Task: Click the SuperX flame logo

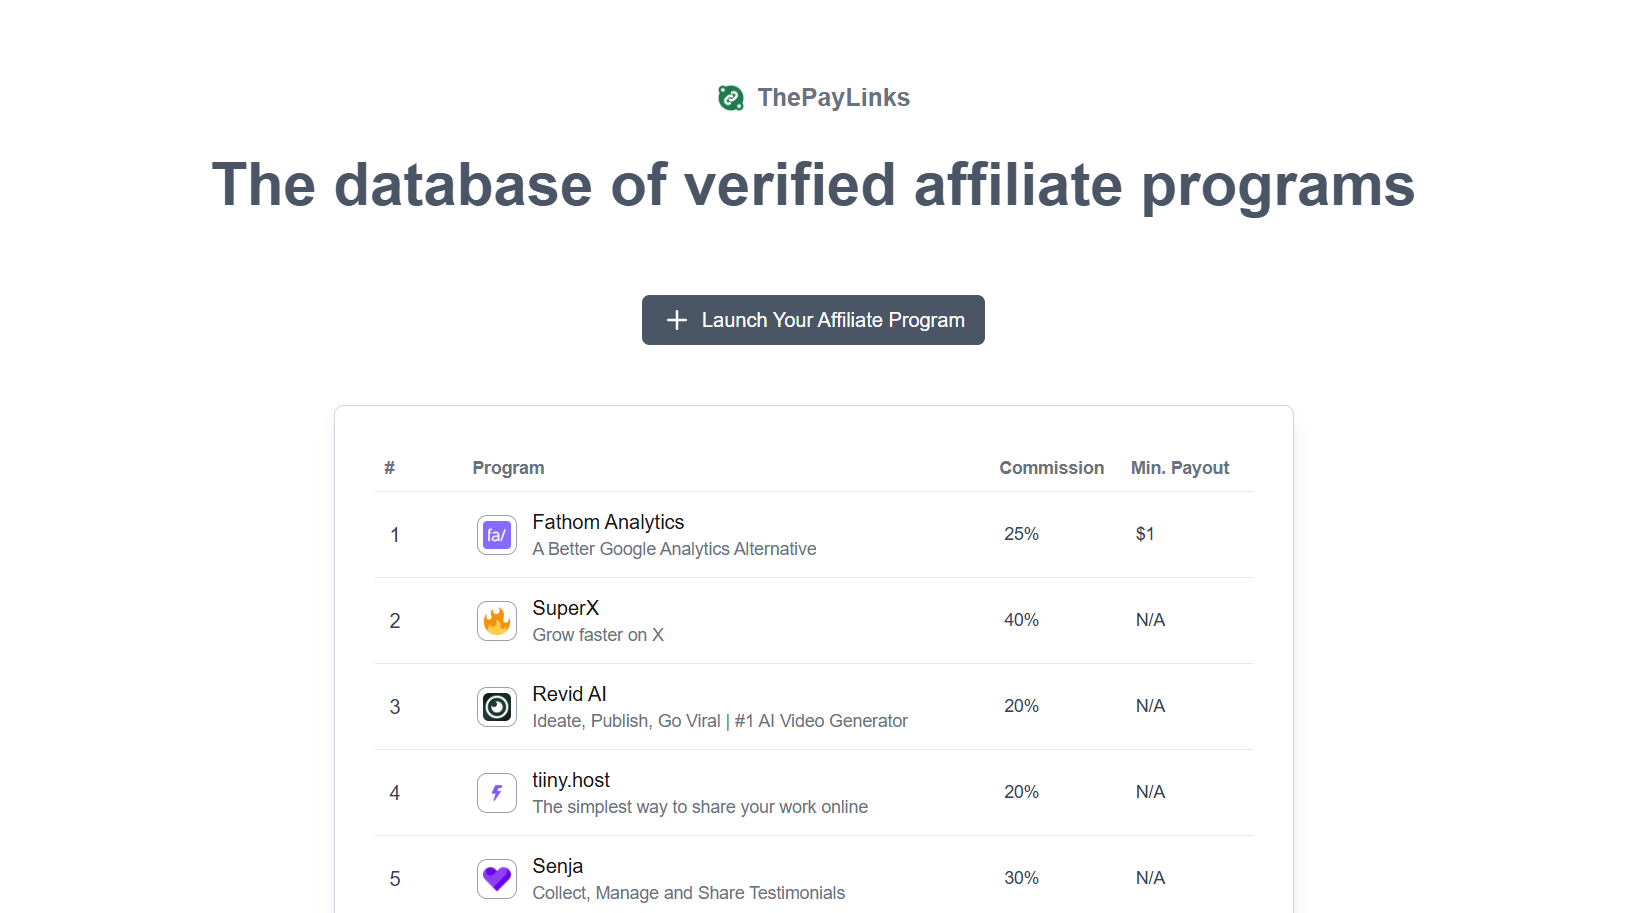Action: tap(497, 621)
